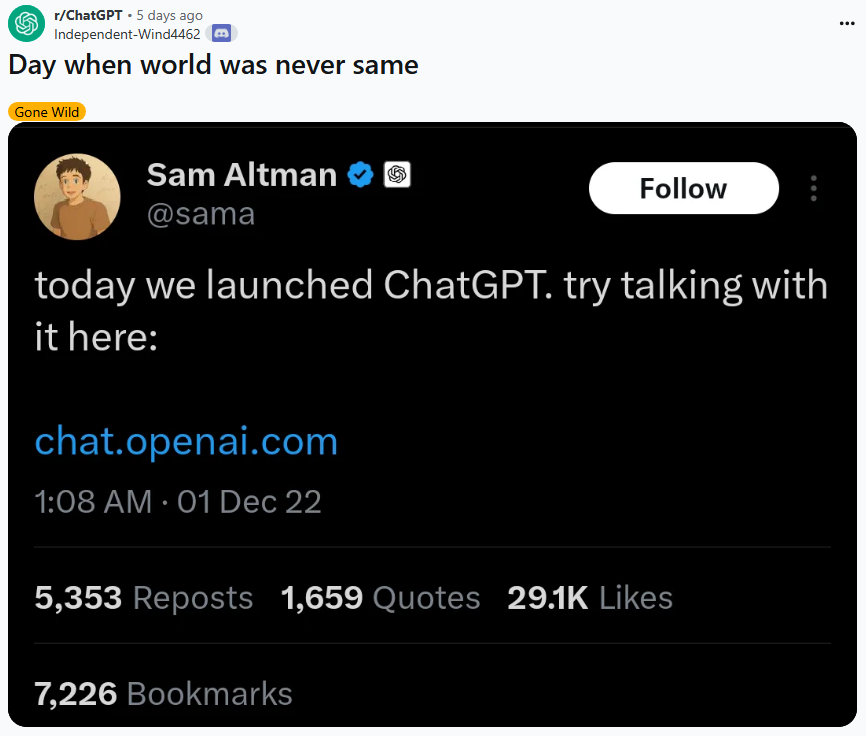Viewport: 866px width, 736px height.
Task: View the 1,659 Quotes list
Action: [x=381, y=598]
